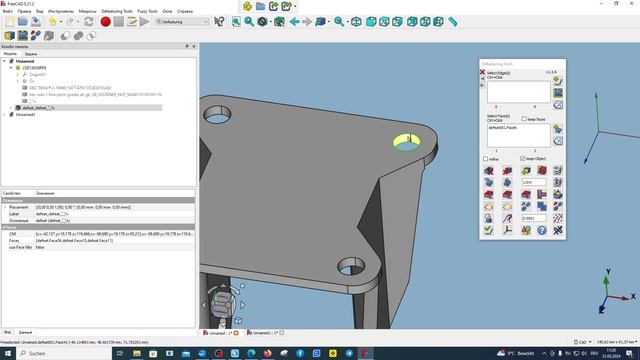The height and width of the screenshot is (360, 640).
Task: Click the front view cube icon
Action: coord(371,22)
